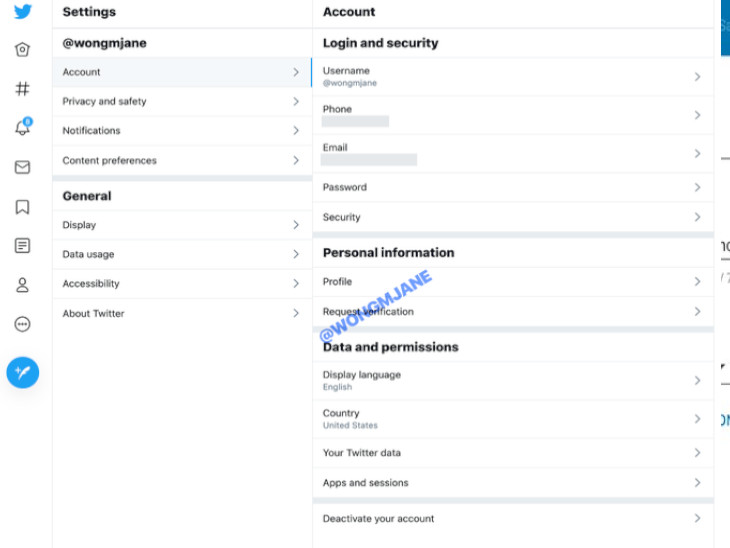Expand Display chevron arrow
The height and width of the screenshot is (548, 730).
pos(296,225)
